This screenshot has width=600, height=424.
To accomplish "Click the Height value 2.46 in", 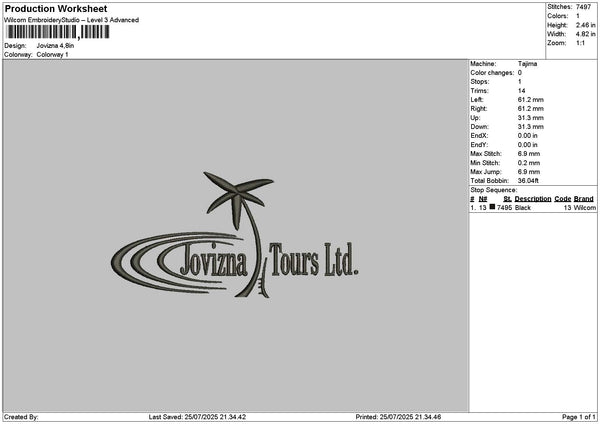I will coord(585,25).
